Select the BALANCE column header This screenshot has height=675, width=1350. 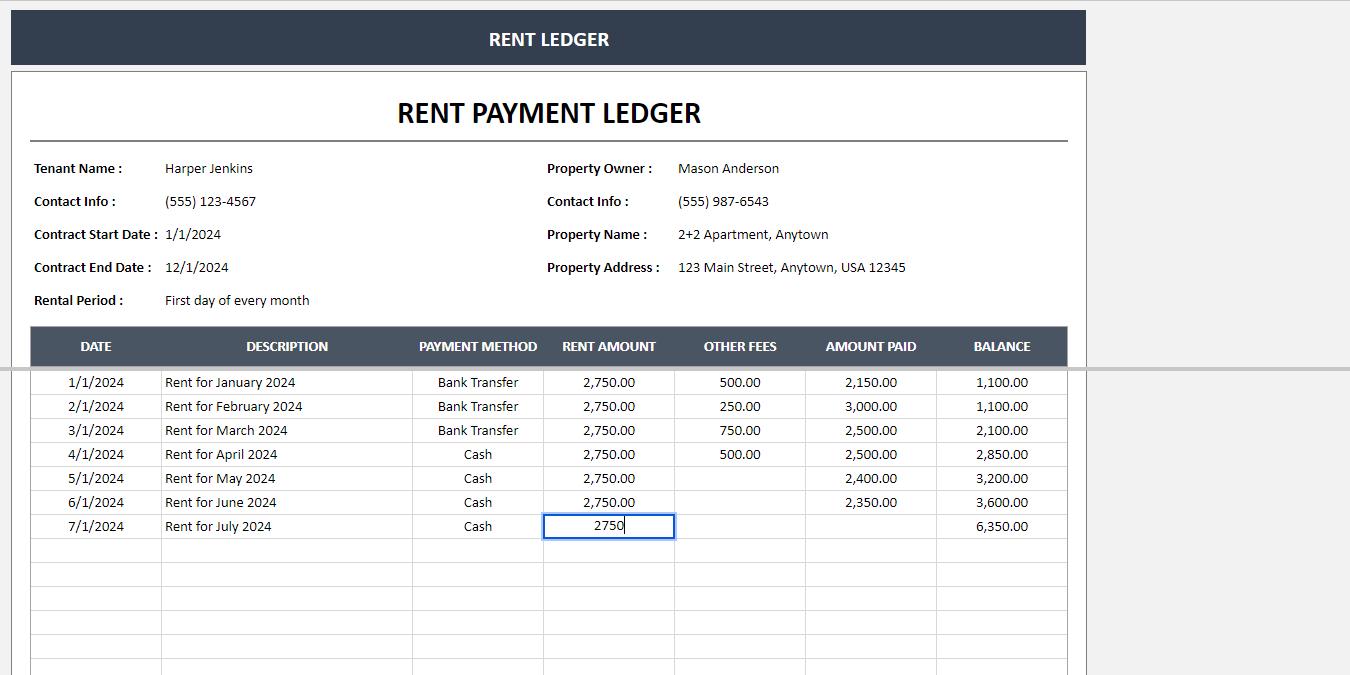(x=1002, y=346)
